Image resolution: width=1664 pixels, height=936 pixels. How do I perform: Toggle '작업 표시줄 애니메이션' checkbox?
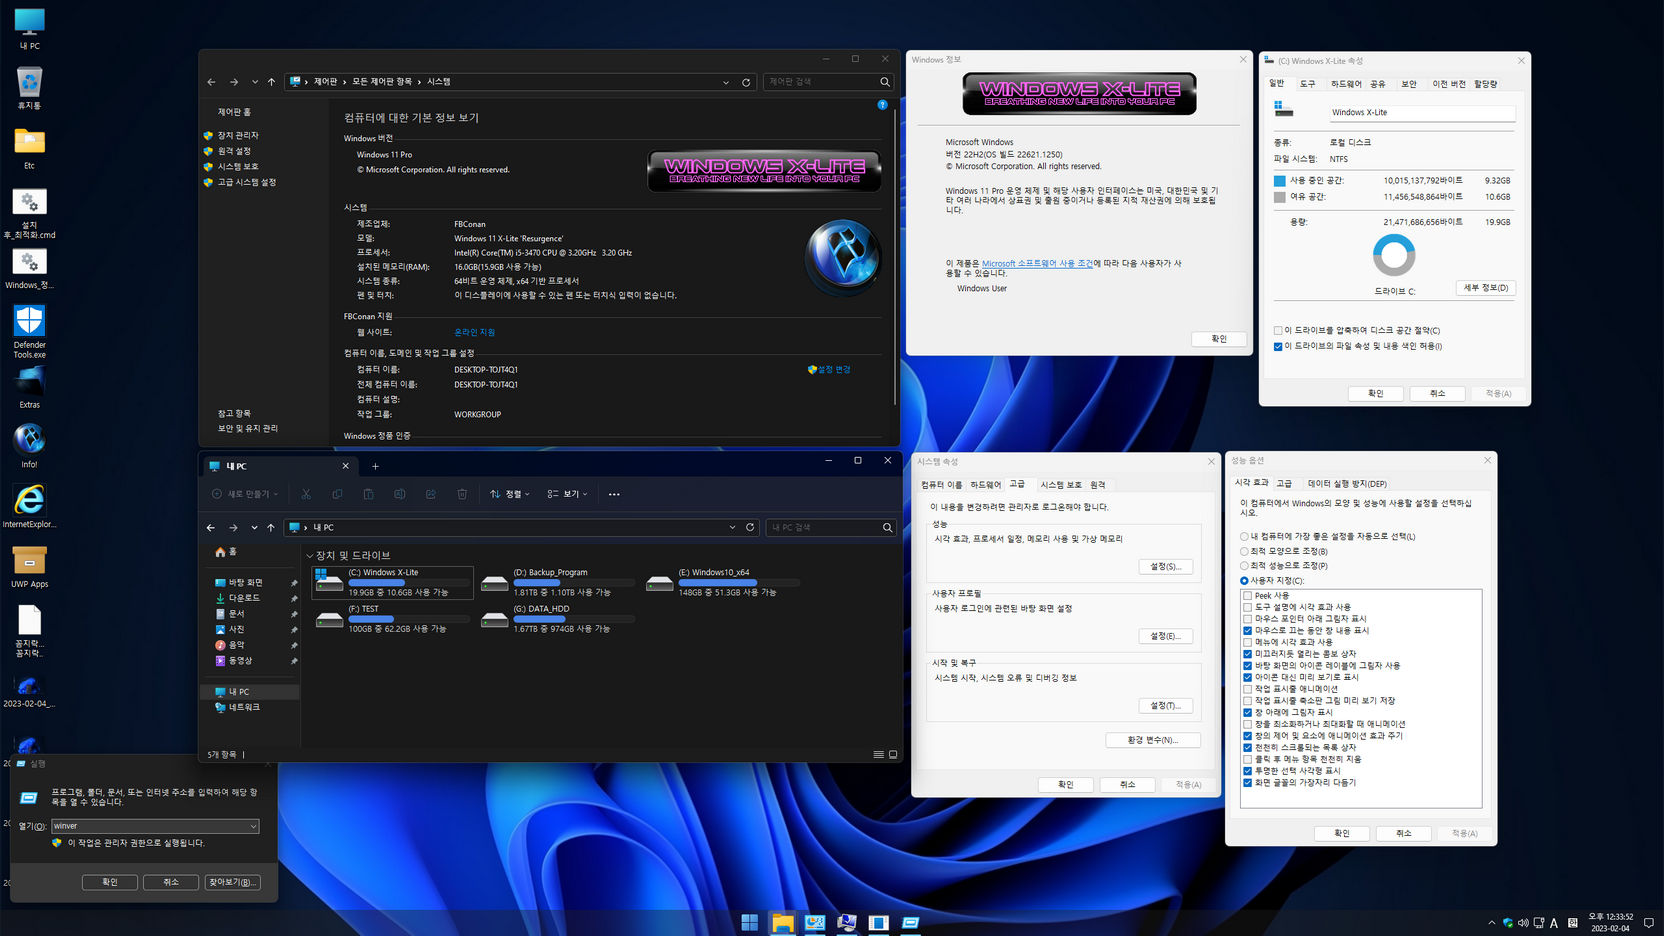tap(1248, 689)
